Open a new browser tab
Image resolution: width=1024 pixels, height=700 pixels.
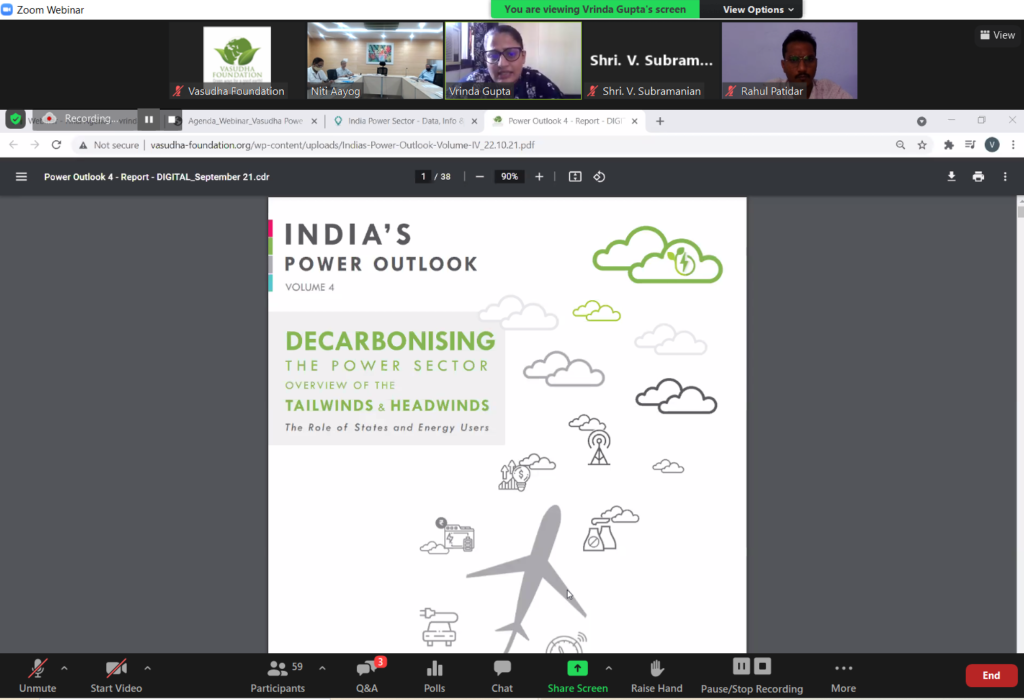click(x=660, y=121)
